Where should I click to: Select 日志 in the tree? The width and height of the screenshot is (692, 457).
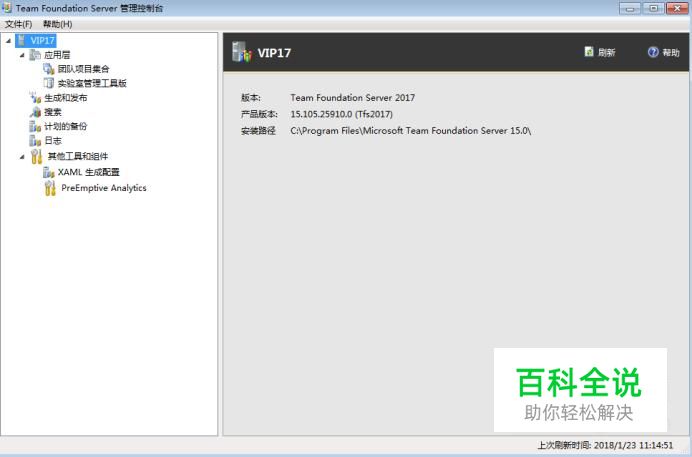[53, 141]
